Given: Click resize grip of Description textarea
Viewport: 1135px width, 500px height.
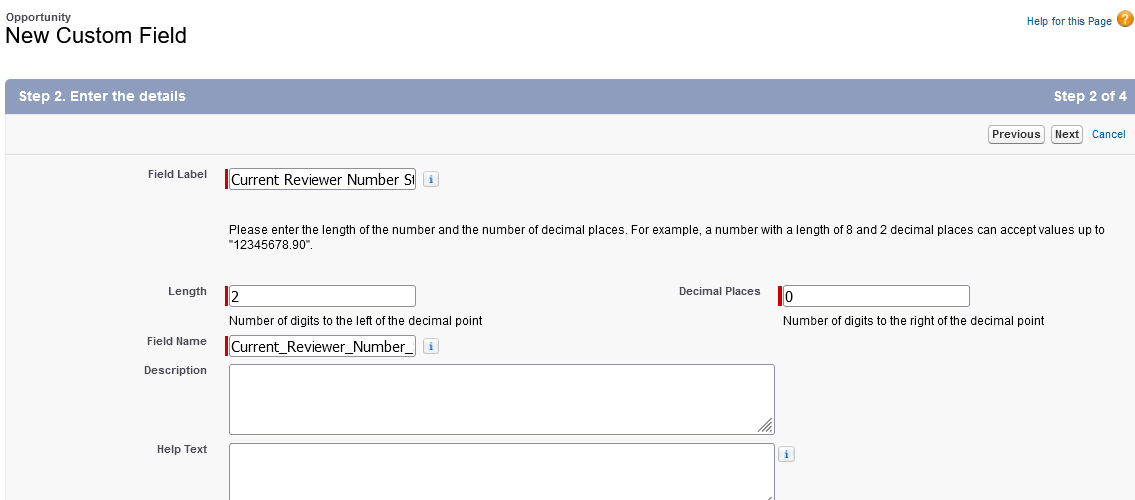Looking at the screenshot, I should pos(765,425).
